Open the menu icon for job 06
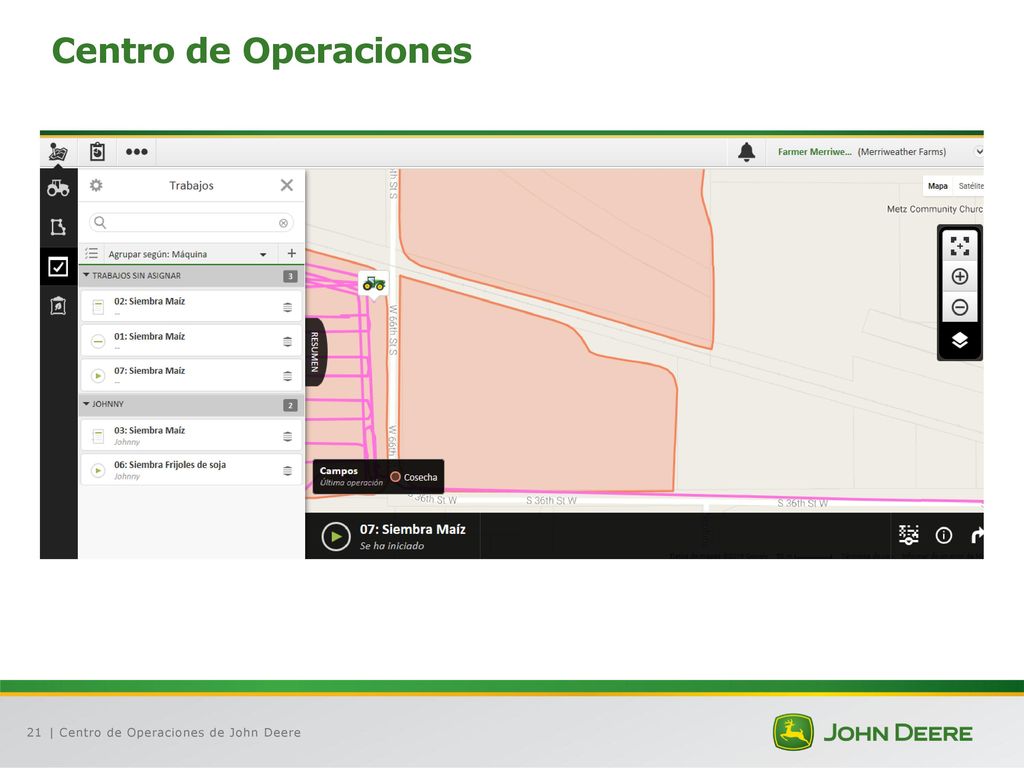Viewport: 1024px width, 768px height. pyautogui.click(x=287, y=471)
